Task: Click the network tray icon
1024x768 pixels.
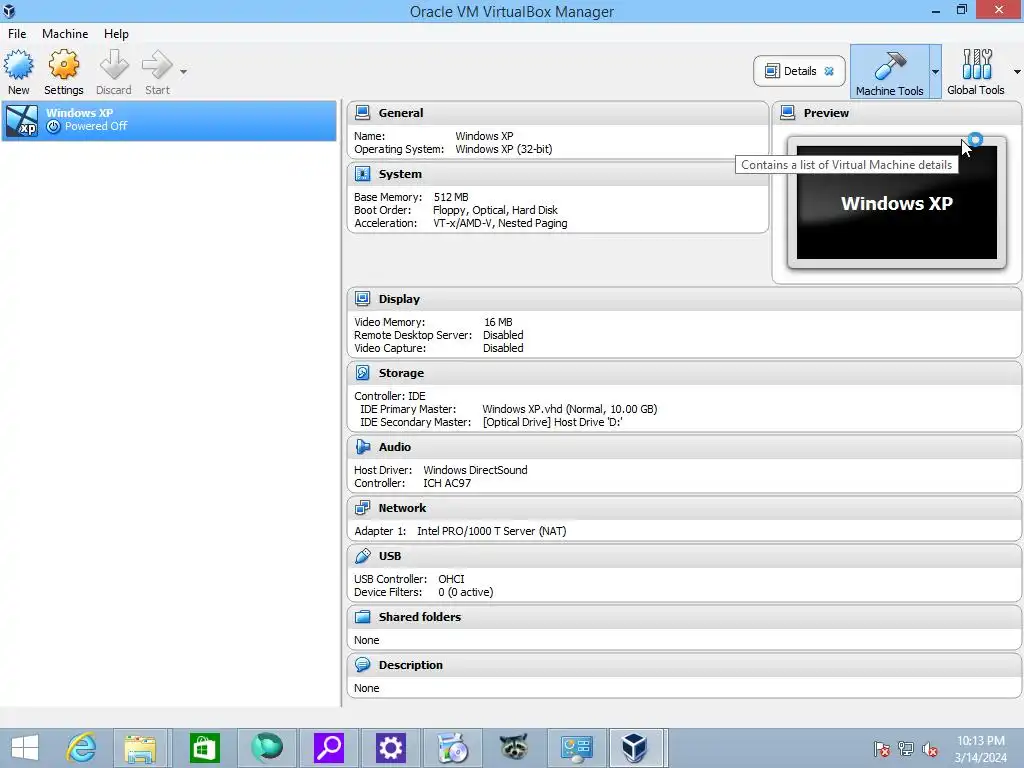Action: [x=906, y=749]
